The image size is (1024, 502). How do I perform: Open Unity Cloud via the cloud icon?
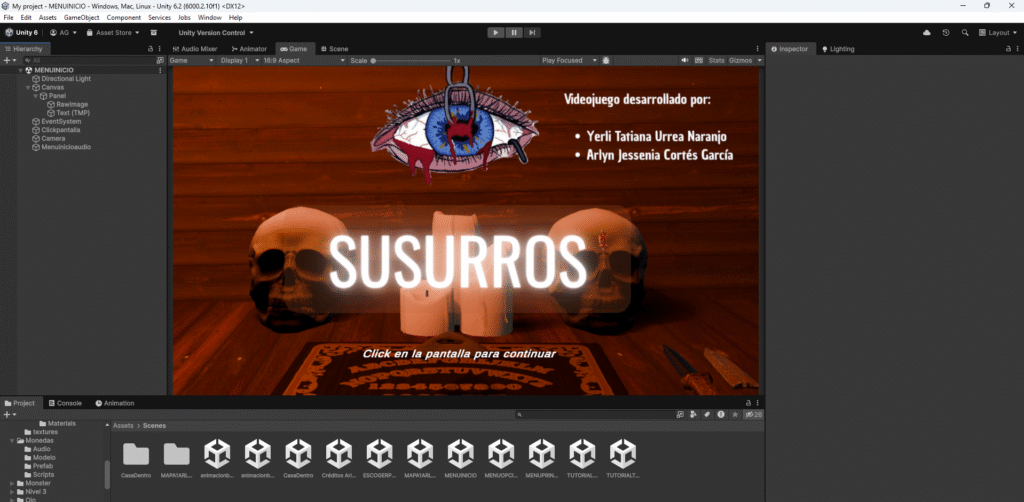[927, 33]
